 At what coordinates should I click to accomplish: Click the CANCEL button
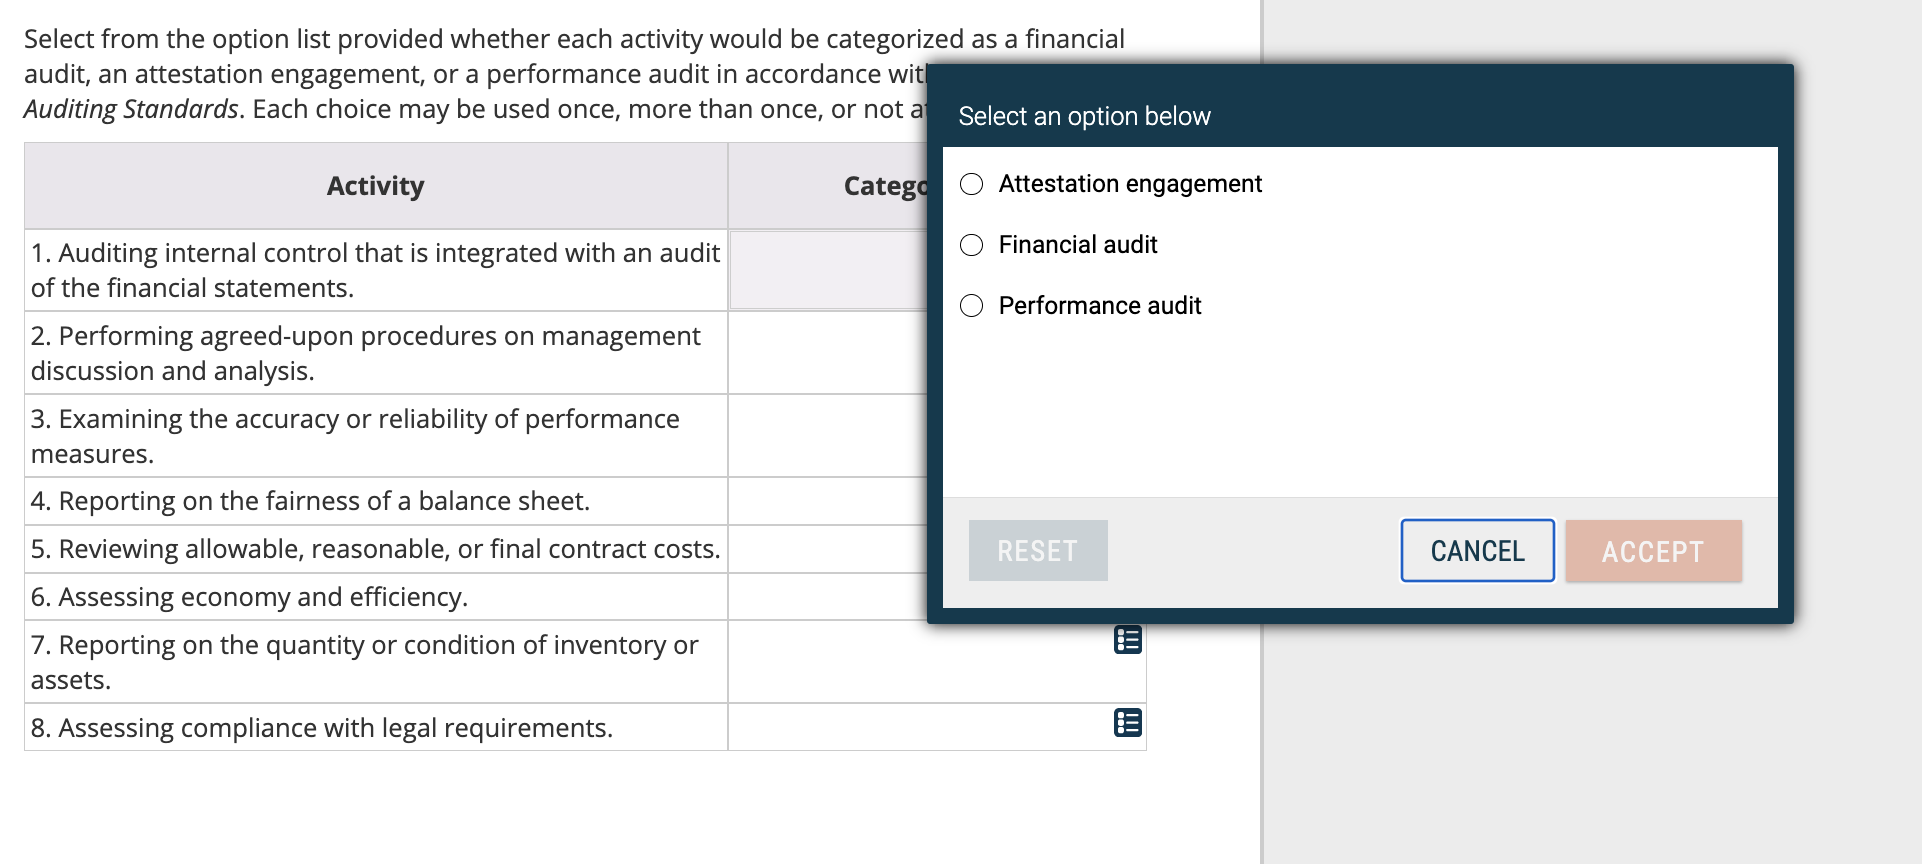click(x=1477, y=550)
